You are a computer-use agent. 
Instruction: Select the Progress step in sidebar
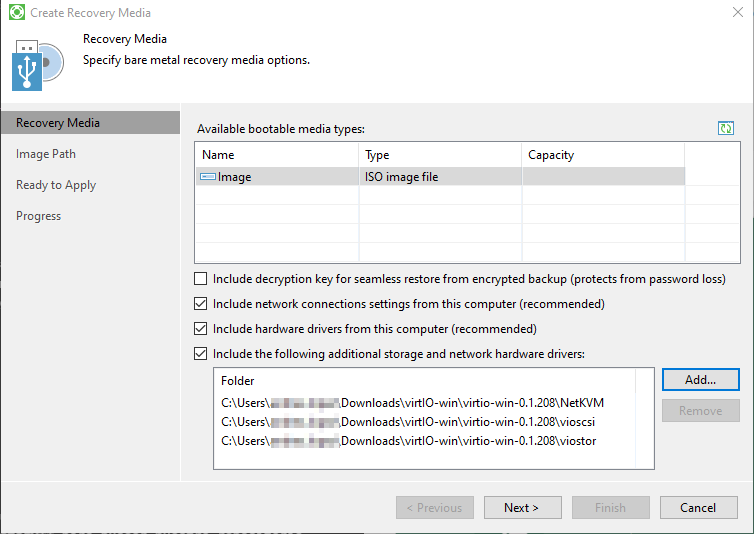click(39, 216)
